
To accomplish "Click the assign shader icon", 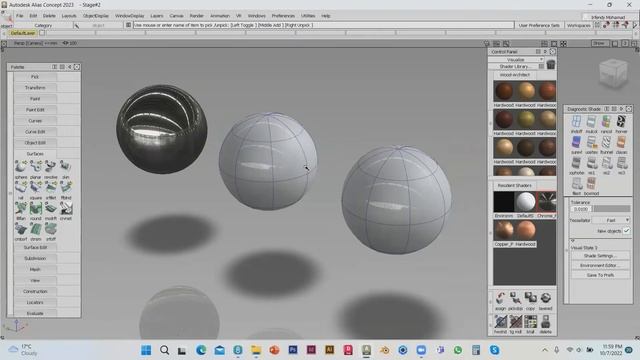I will tap(500, 298).
